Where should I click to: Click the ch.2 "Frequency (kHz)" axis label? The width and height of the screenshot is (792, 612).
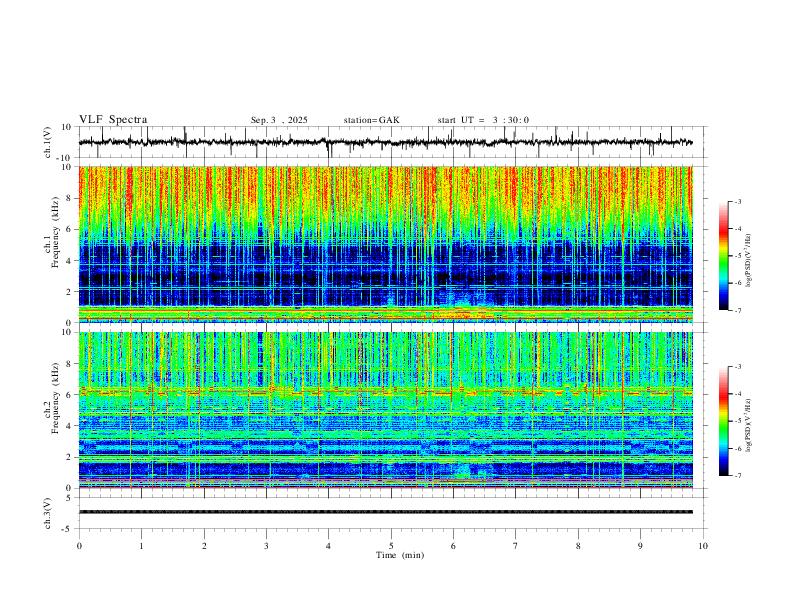point(55,398)
